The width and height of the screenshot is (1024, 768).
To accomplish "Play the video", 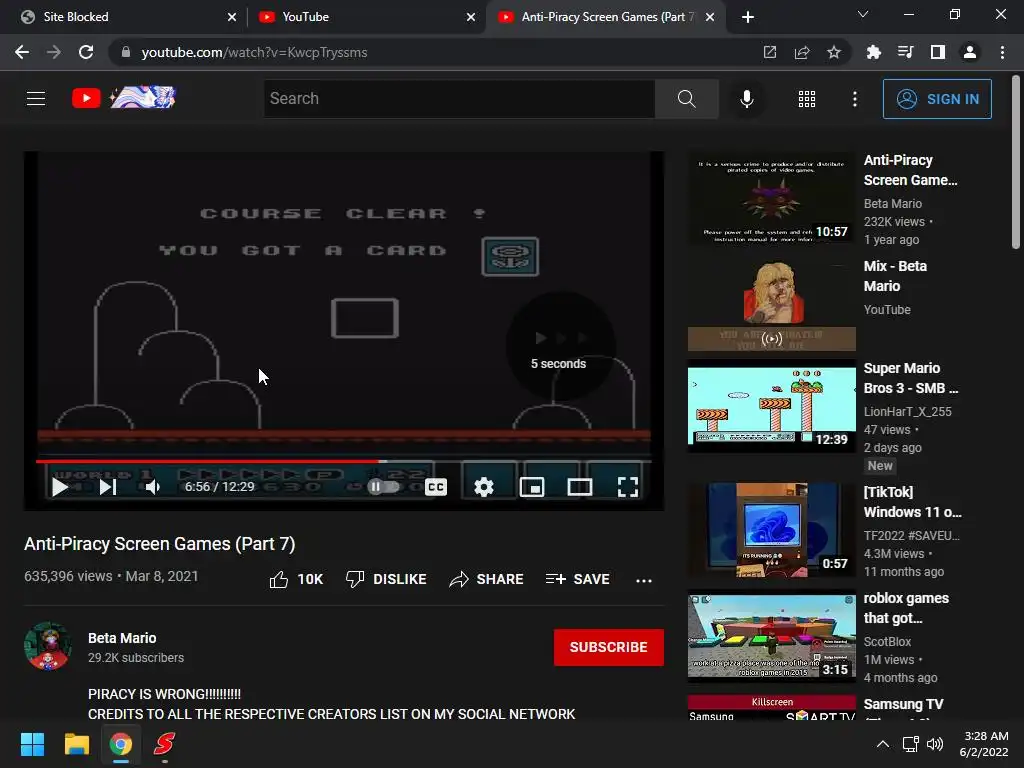I will pos(59,487).
